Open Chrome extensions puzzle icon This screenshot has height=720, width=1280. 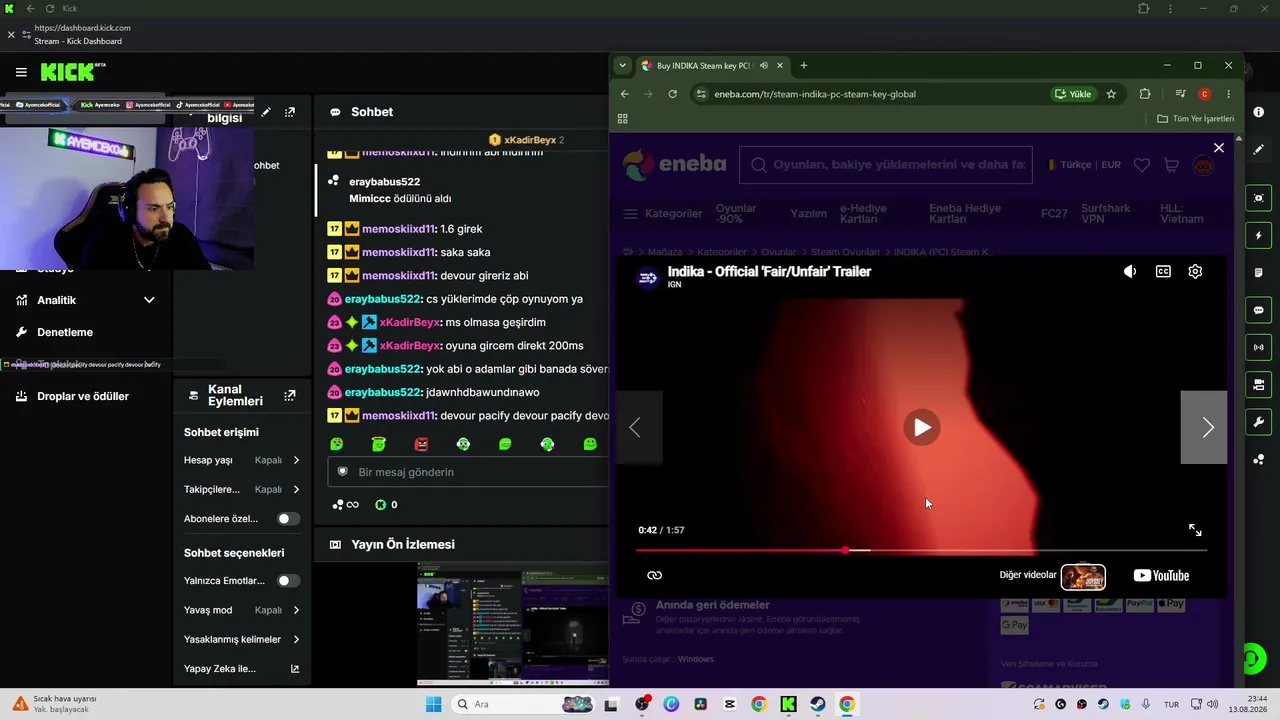pos(1145,94)
